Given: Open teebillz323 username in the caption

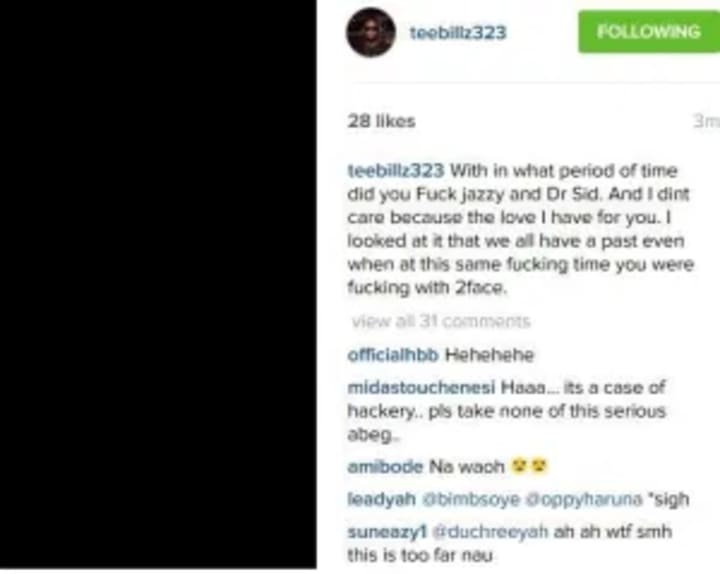Looking at the screenshot, I should pos(396,170).
